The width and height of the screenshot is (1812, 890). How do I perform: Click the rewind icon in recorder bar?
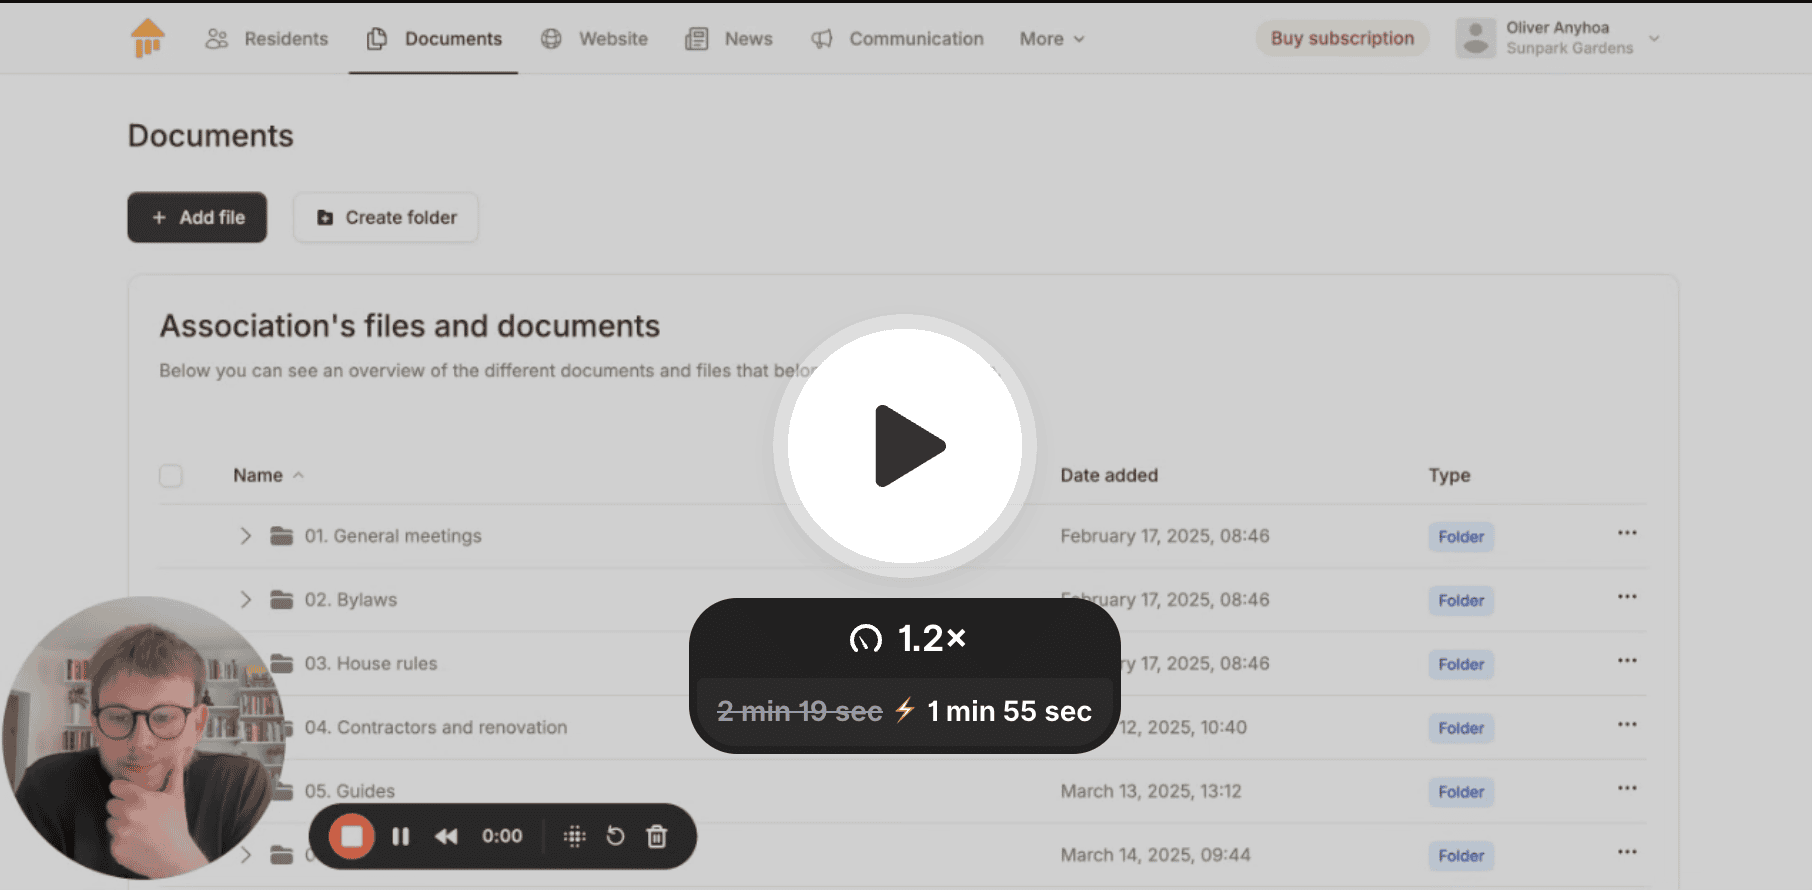tap(446, 836)
